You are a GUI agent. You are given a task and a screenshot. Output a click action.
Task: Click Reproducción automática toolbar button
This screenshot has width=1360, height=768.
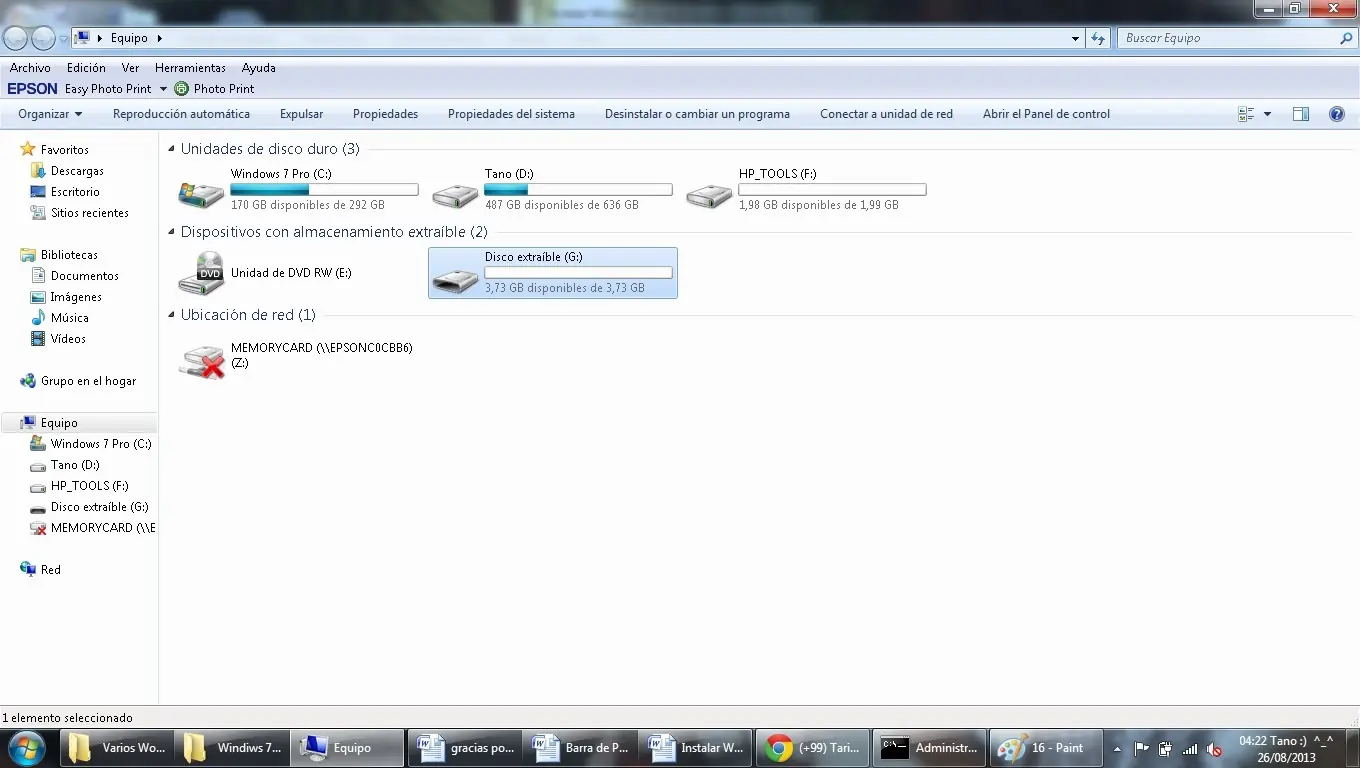[181, 114]
